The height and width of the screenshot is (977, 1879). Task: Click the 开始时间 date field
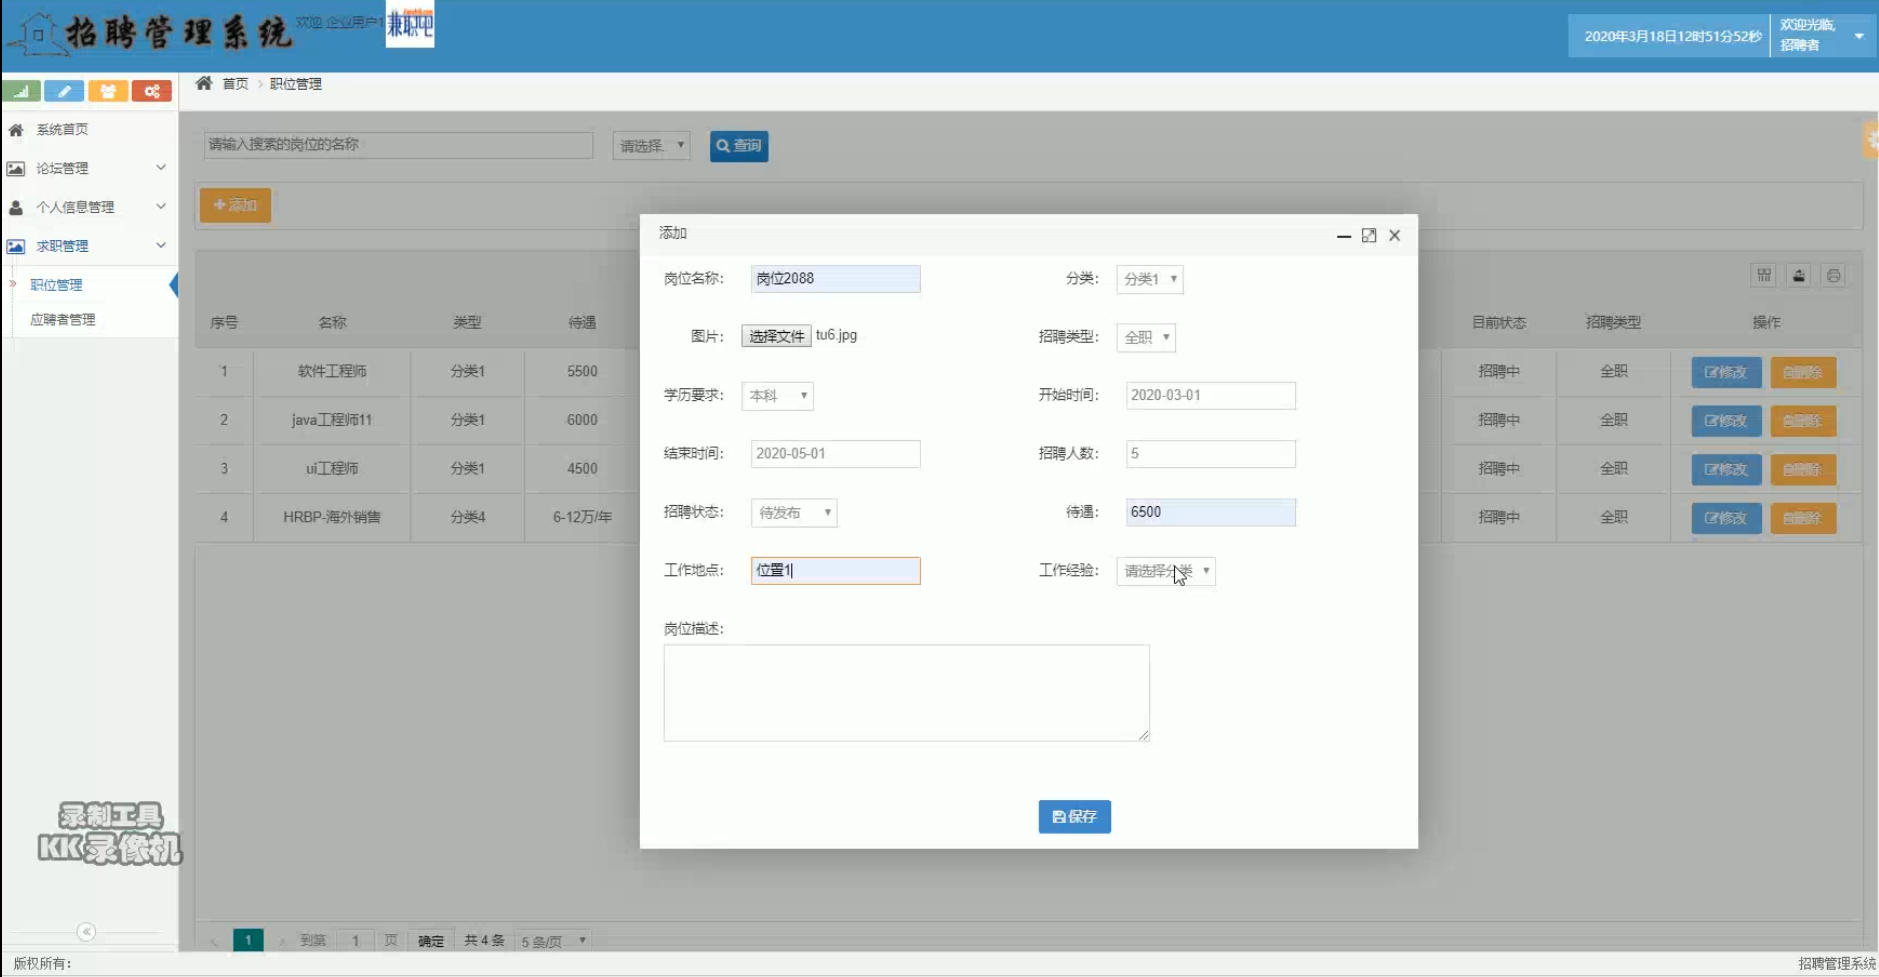pos(1211,396)
